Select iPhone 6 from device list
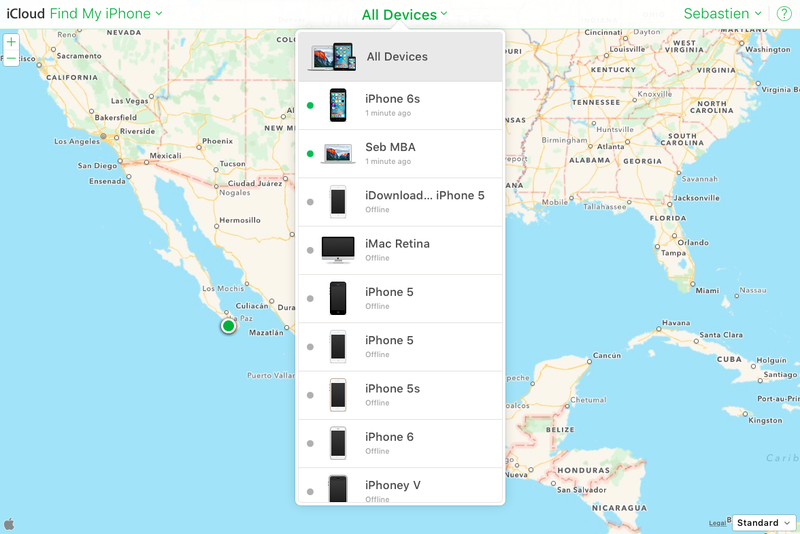 [x=401, y=444]
